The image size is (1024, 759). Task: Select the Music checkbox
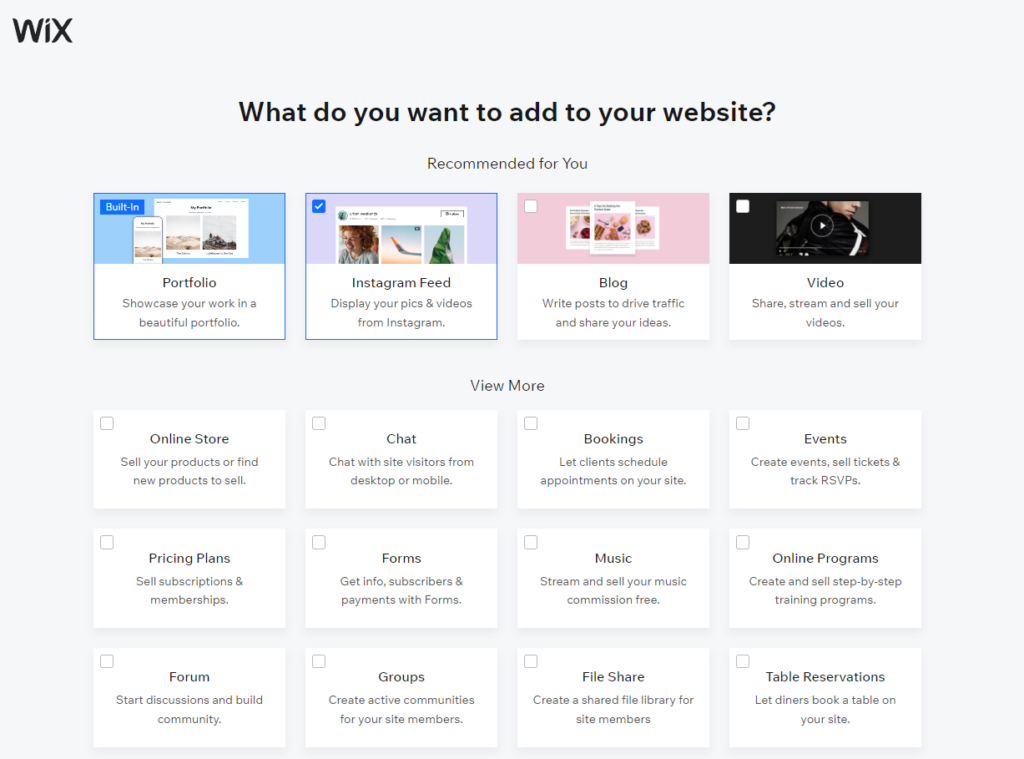(531, 542)
